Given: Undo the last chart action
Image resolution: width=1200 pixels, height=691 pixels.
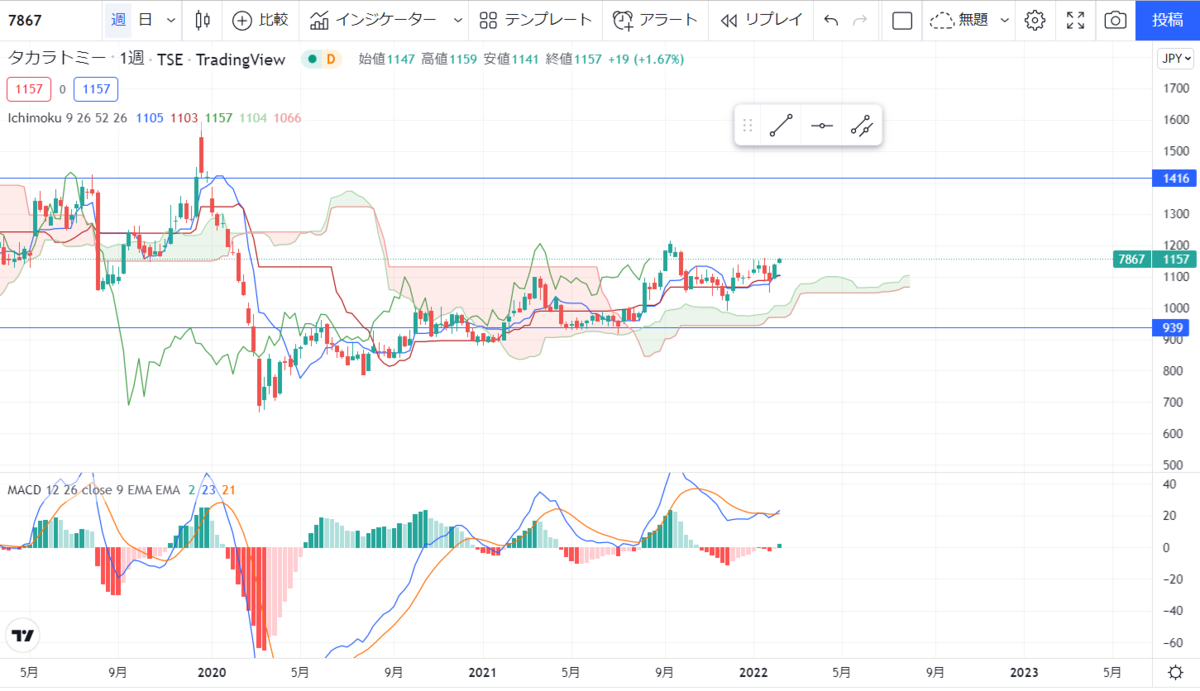Looking at the screenshot, I should (831, 20).
